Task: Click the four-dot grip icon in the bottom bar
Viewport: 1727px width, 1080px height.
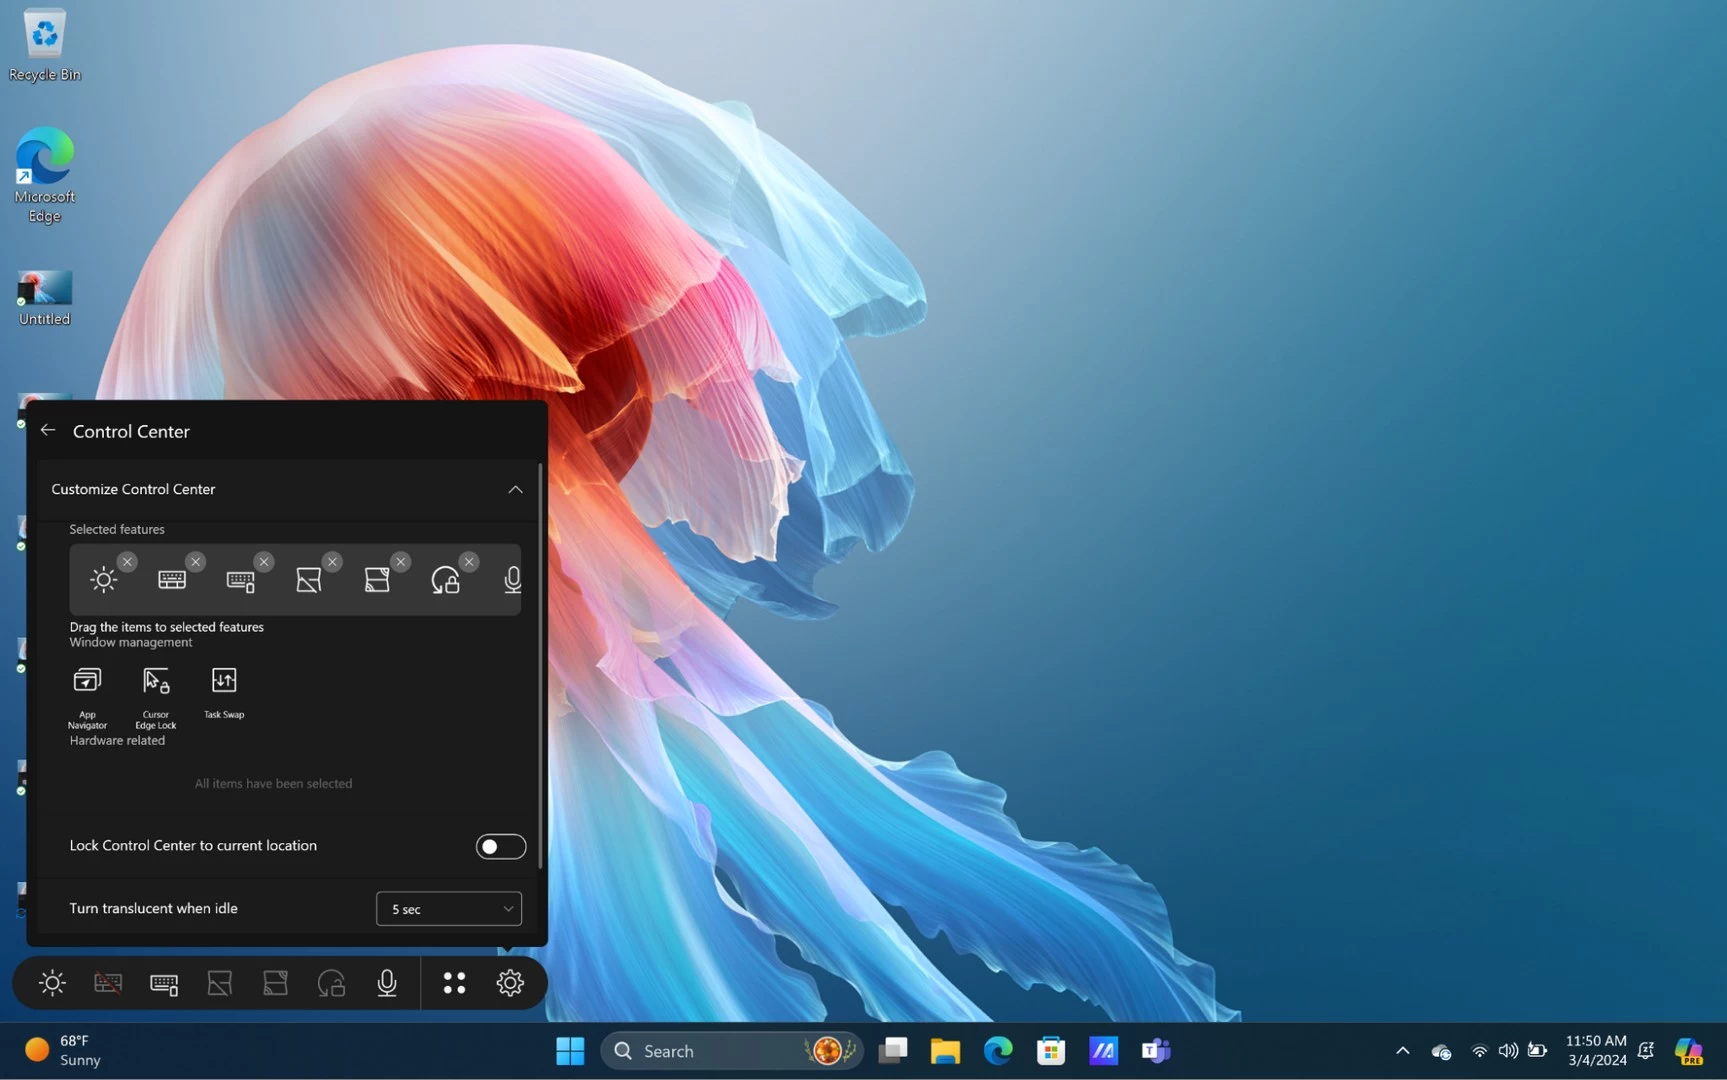Action: point(454,983)
